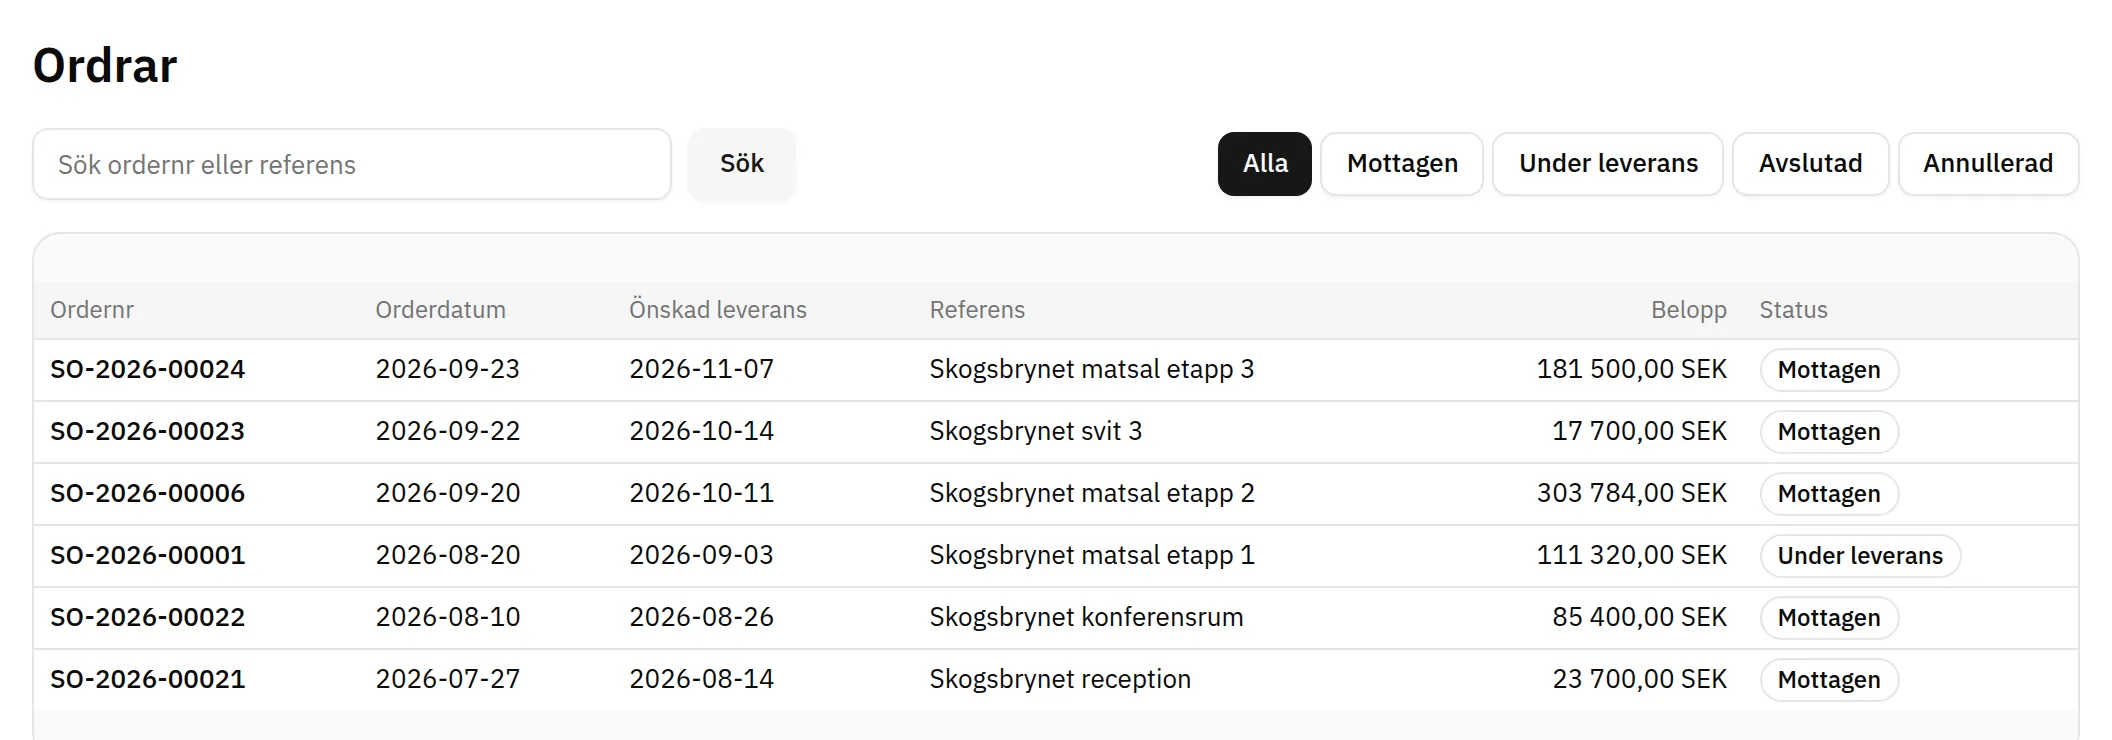Show Under leverans orders filter
Image resolution: width=2112 pixels, height=740 pixels.
(1608, 164)
